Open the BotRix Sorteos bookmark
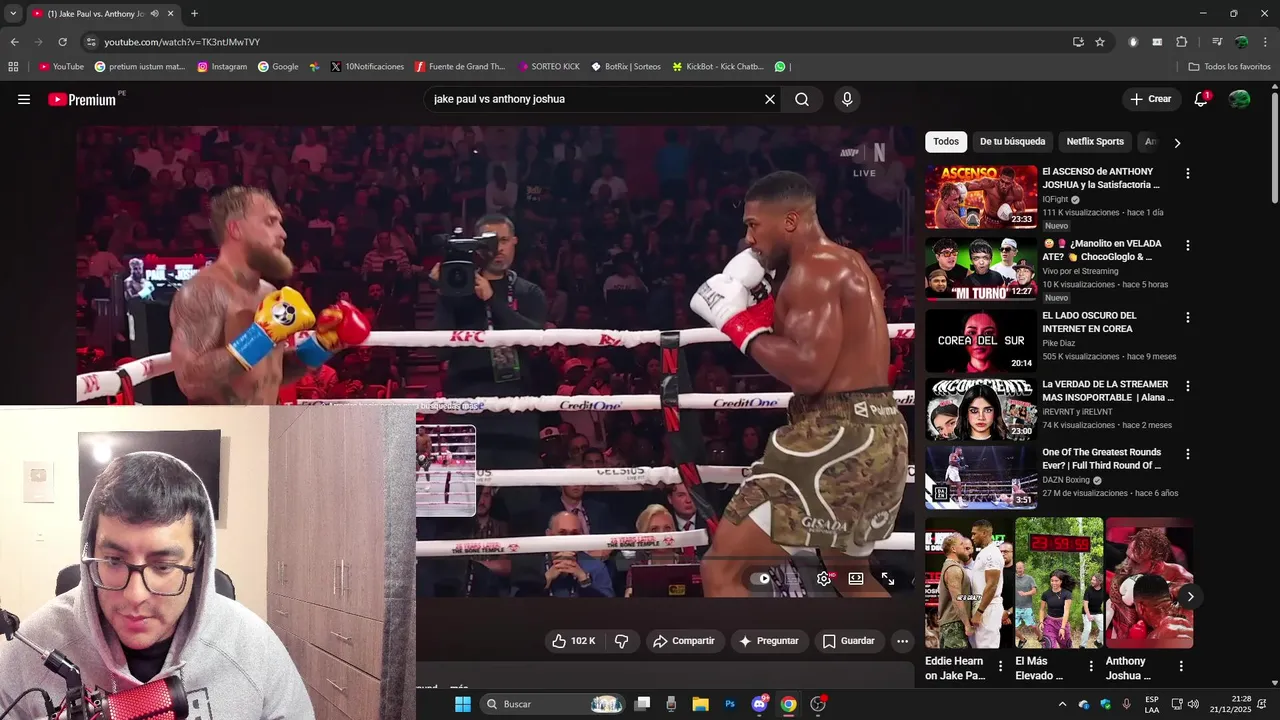This screenshot has width=1280, height=720. [626, 67]
